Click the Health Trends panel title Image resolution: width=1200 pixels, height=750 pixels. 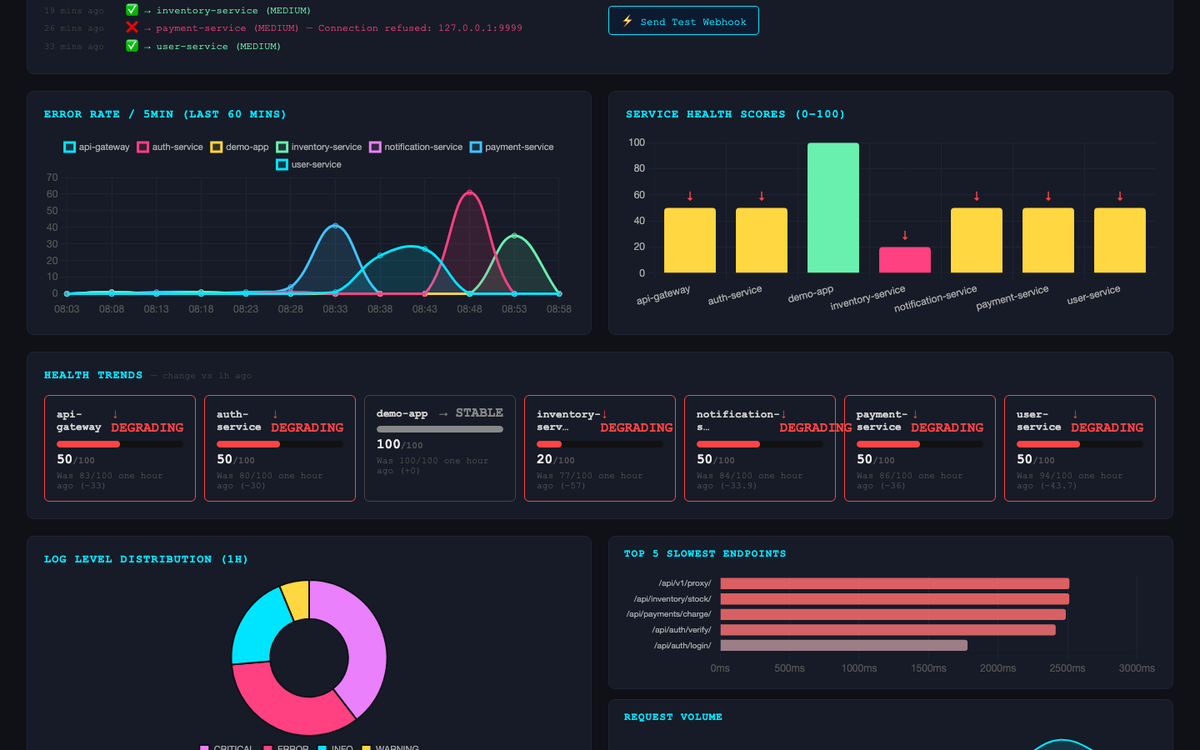[x=93, y=375]
